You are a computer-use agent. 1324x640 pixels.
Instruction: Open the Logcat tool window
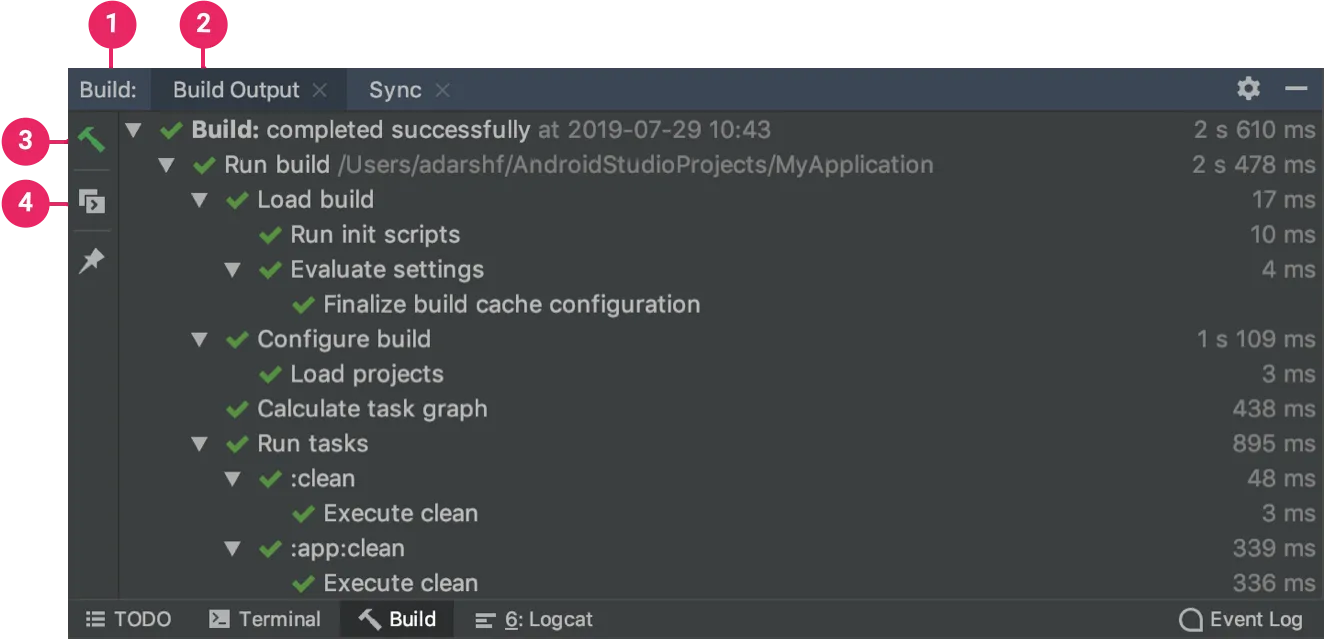(x=534, y=620)
